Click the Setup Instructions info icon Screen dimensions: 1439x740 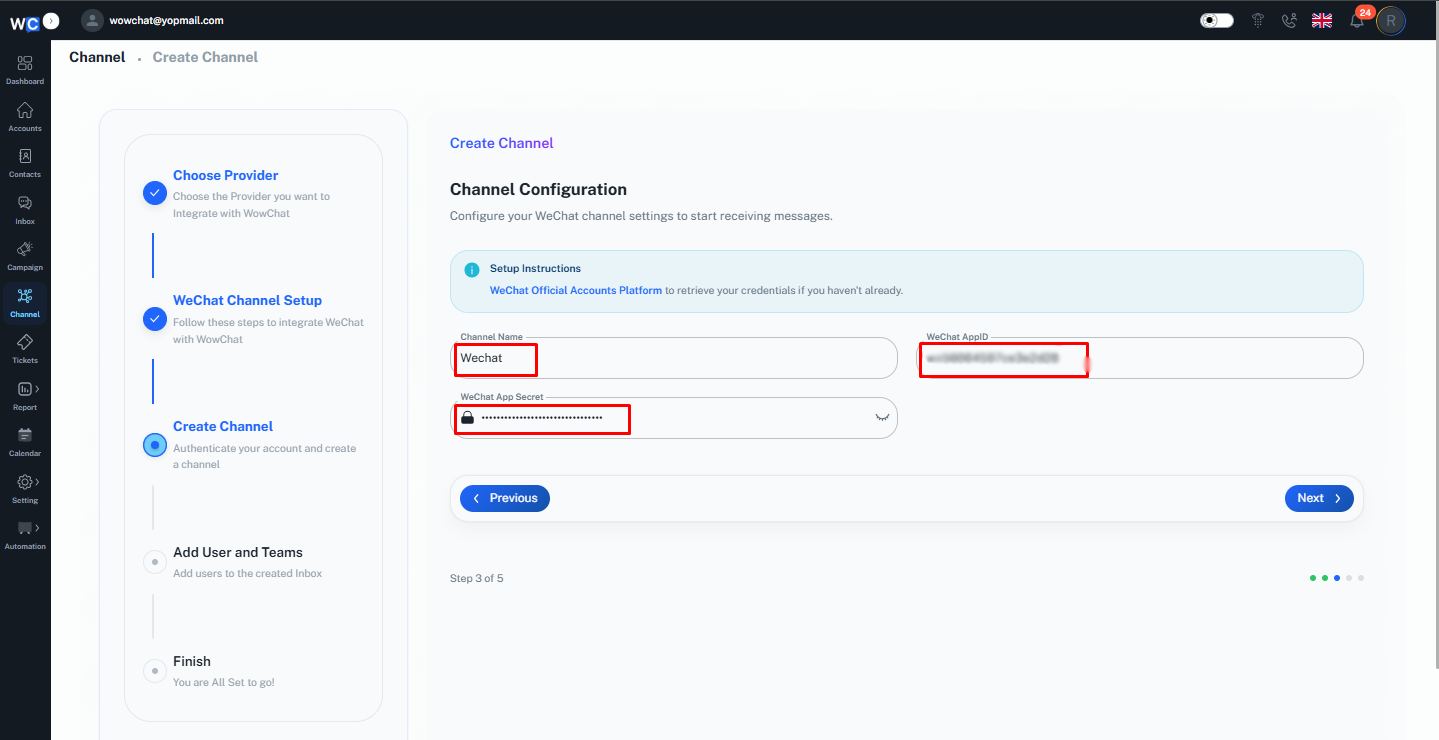coord(472,270)
